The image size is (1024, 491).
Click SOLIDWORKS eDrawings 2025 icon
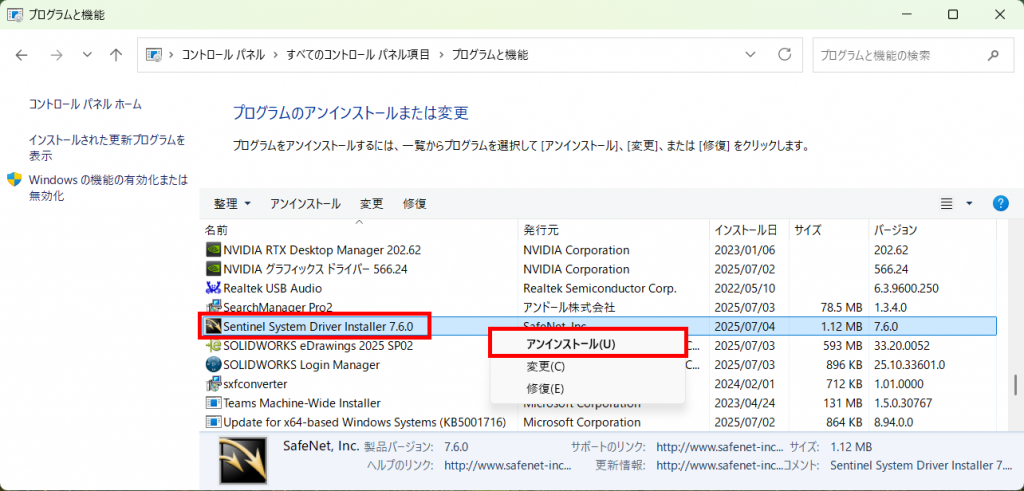[213, 345]
